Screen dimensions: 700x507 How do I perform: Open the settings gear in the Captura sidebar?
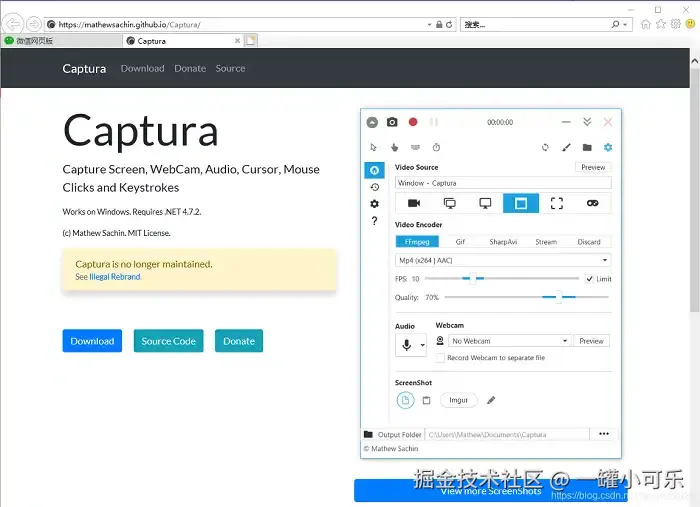coord(375,204)
